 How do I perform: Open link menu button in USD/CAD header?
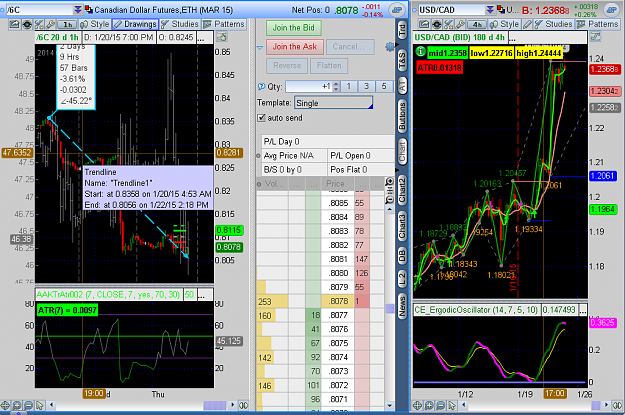[612, 10]
